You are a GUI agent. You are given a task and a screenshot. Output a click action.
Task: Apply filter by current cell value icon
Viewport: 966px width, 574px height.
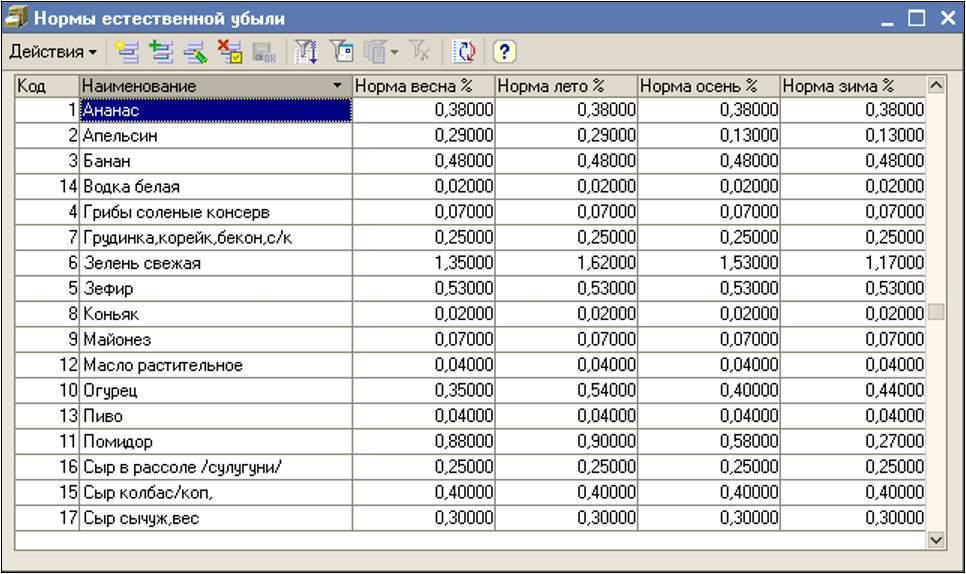[x=341, y=50]
